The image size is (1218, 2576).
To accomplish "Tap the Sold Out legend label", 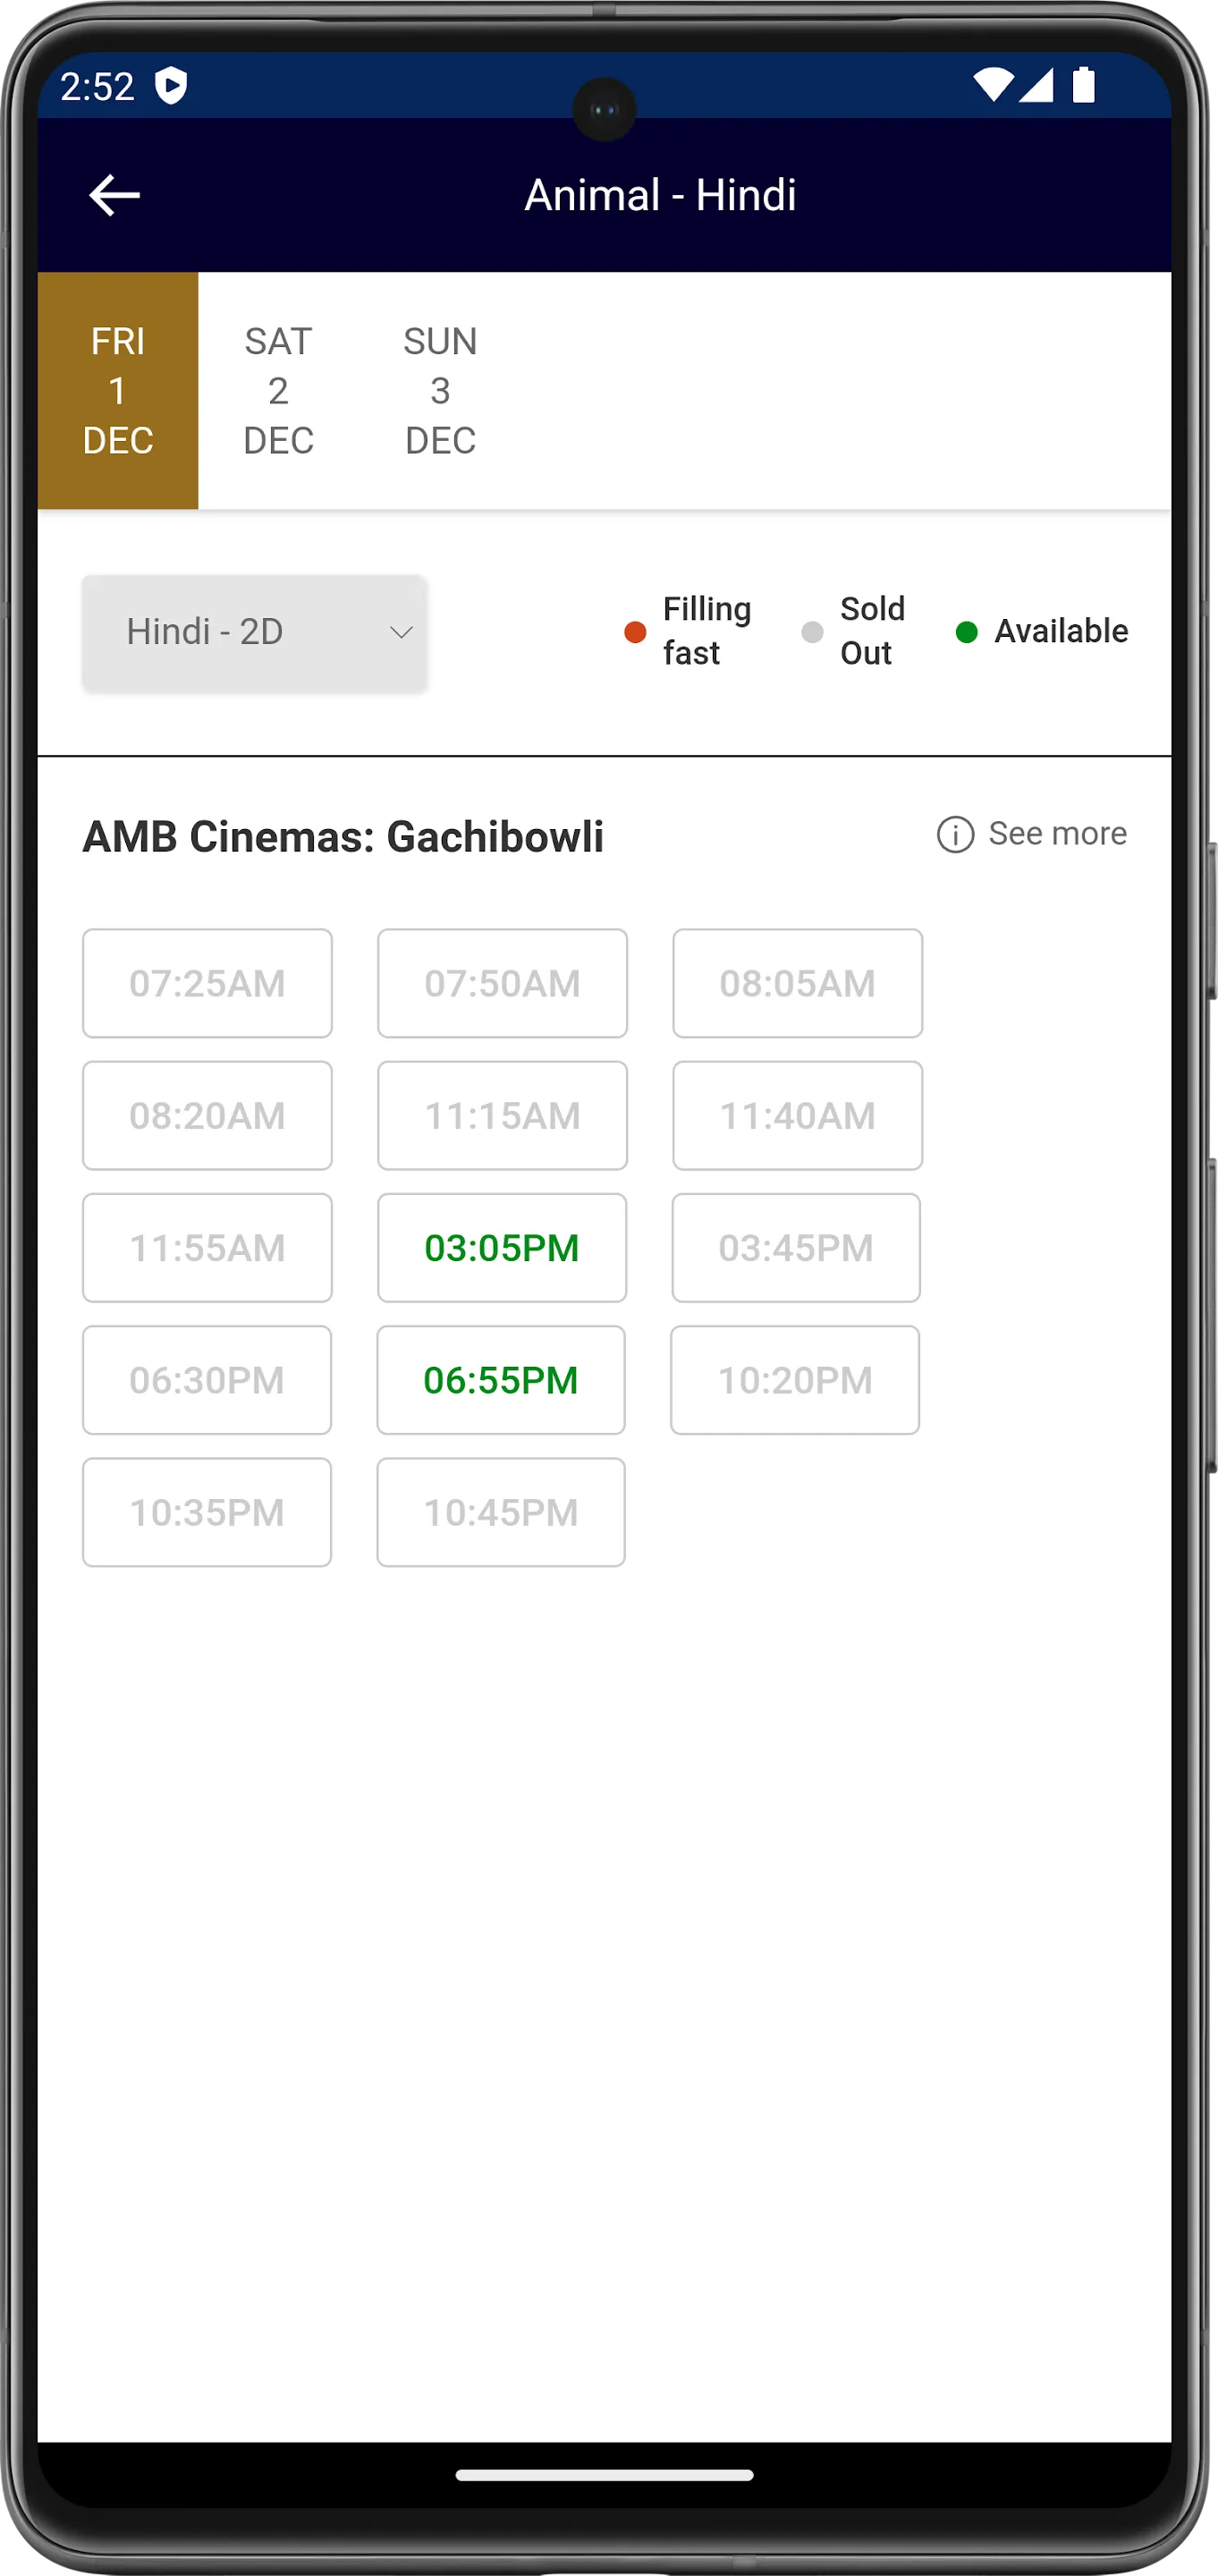I will [x=872, y=631].
